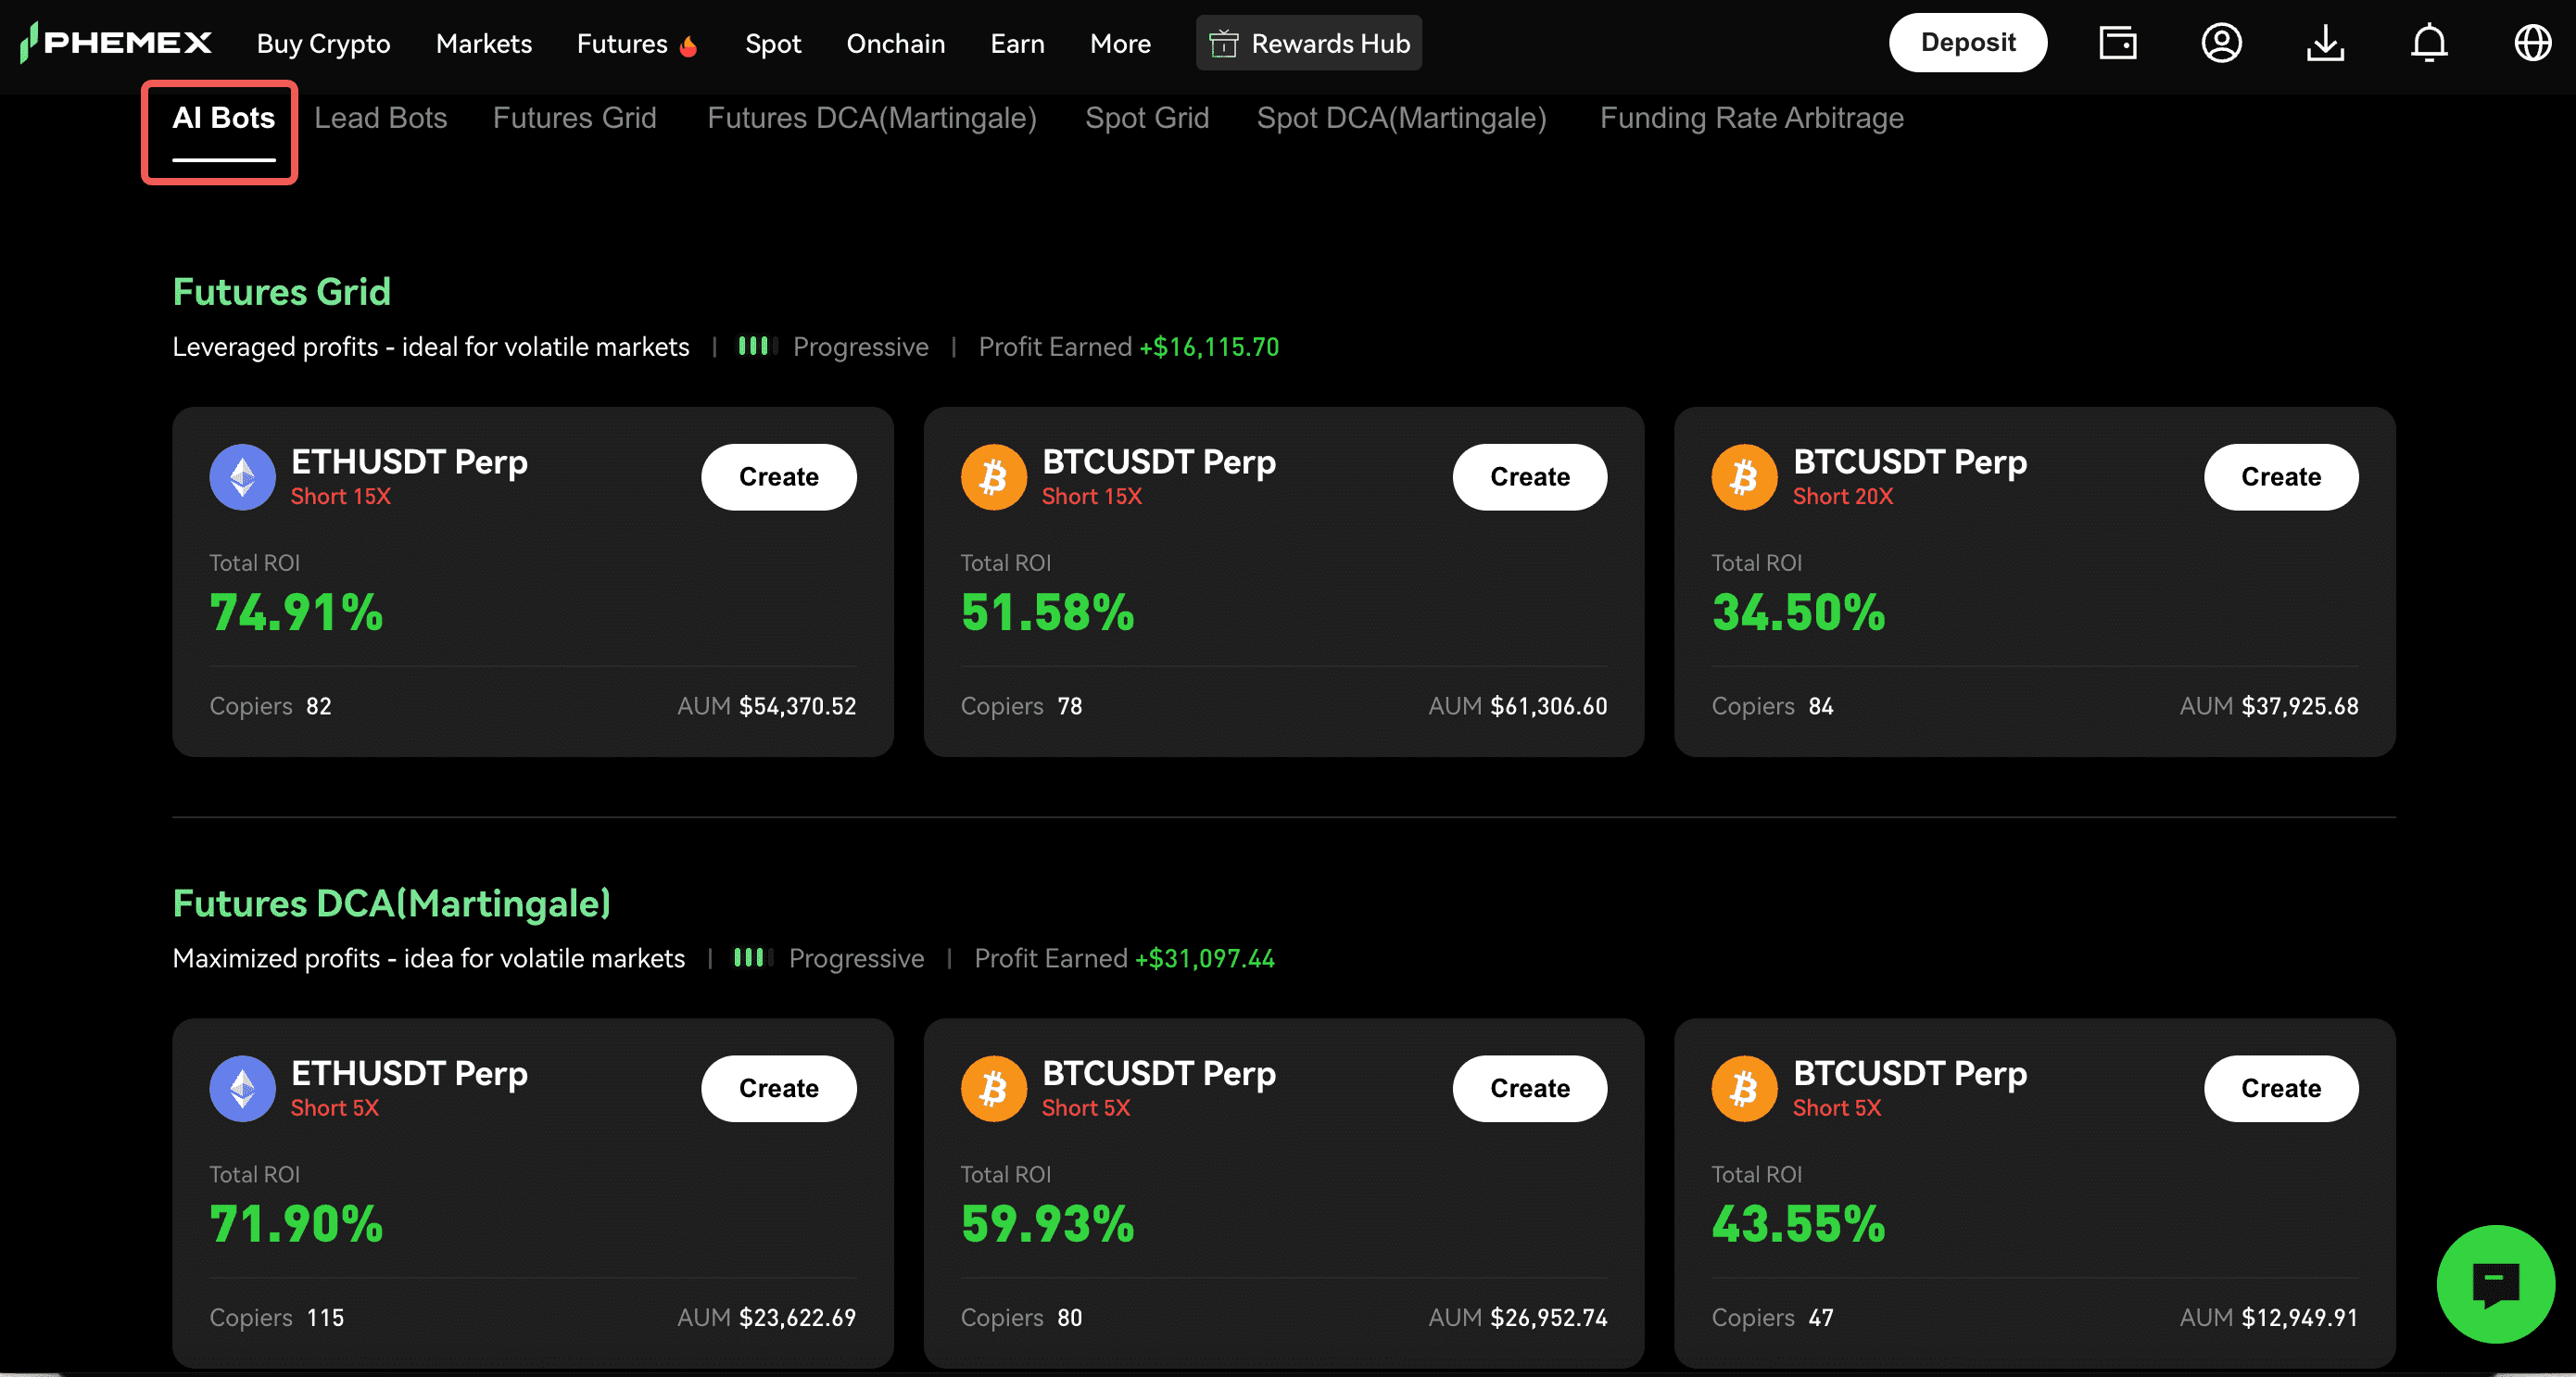Click Ethereum icon in Futures Grid card
2576x1377 pixels.
click(242, 477)
